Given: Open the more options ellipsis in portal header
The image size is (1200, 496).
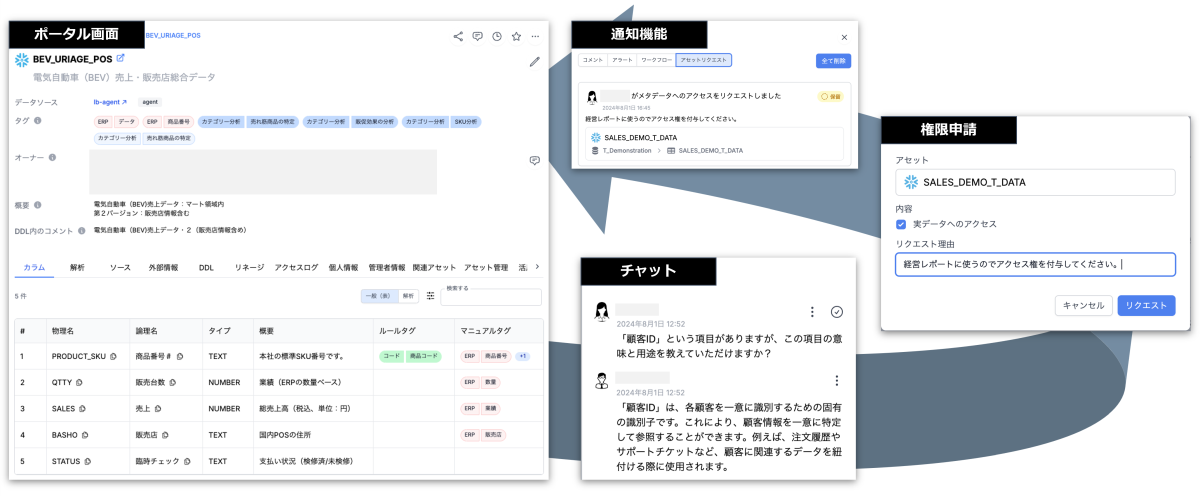Looking at the screenshot, I should pyautogui.click(x=535, y=36).
